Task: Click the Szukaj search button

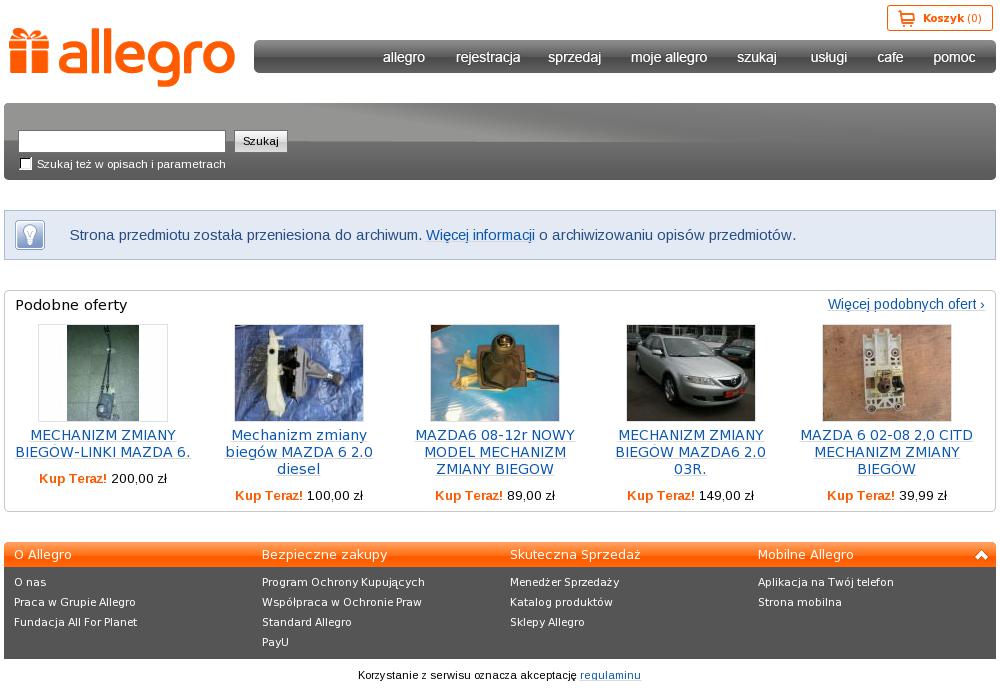Action: (261, 141)
